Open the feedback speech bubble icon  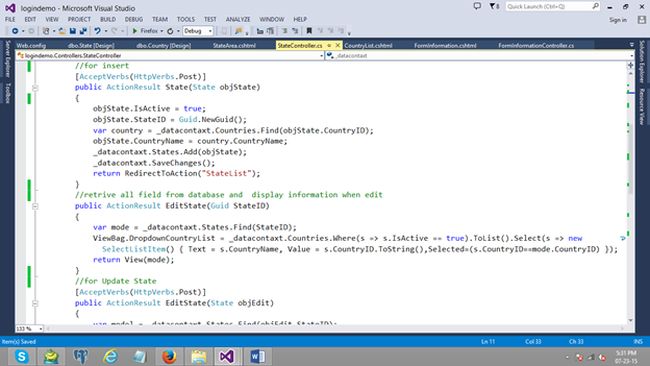point(477,6)
